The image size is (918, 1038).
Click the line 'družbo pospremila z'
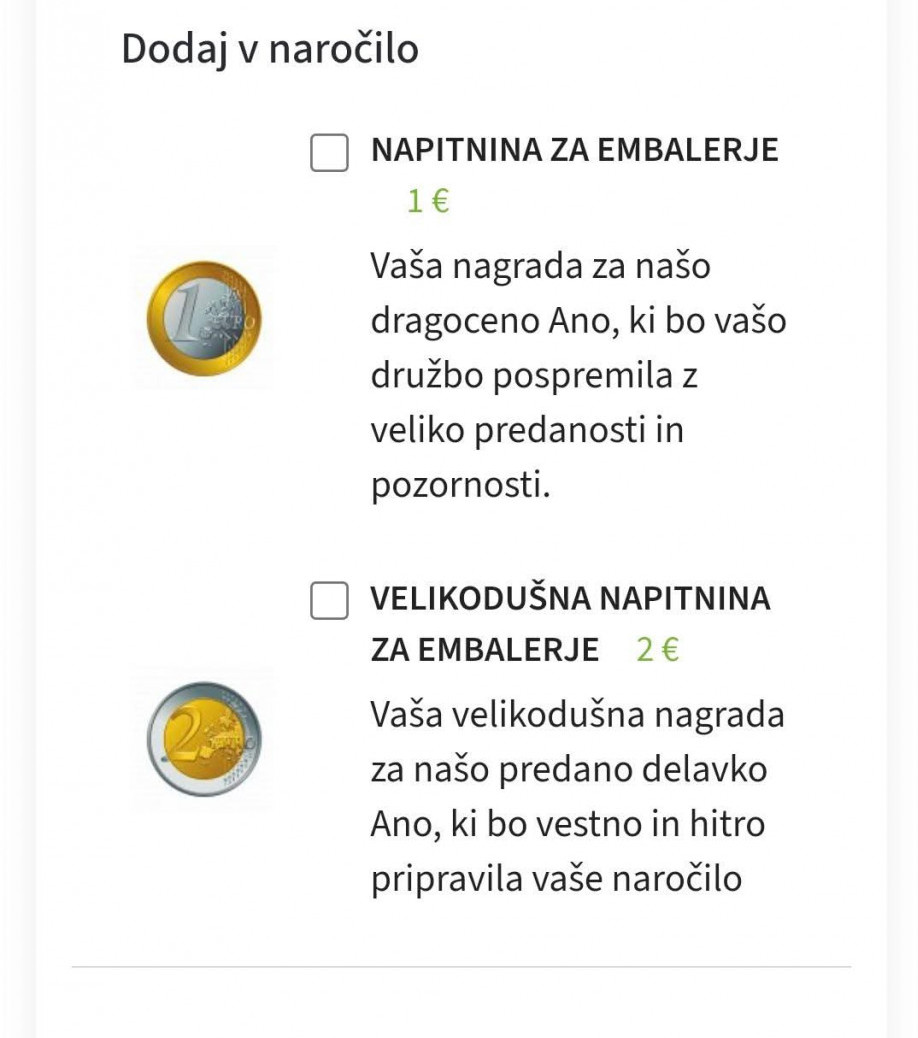coord(534,376)
